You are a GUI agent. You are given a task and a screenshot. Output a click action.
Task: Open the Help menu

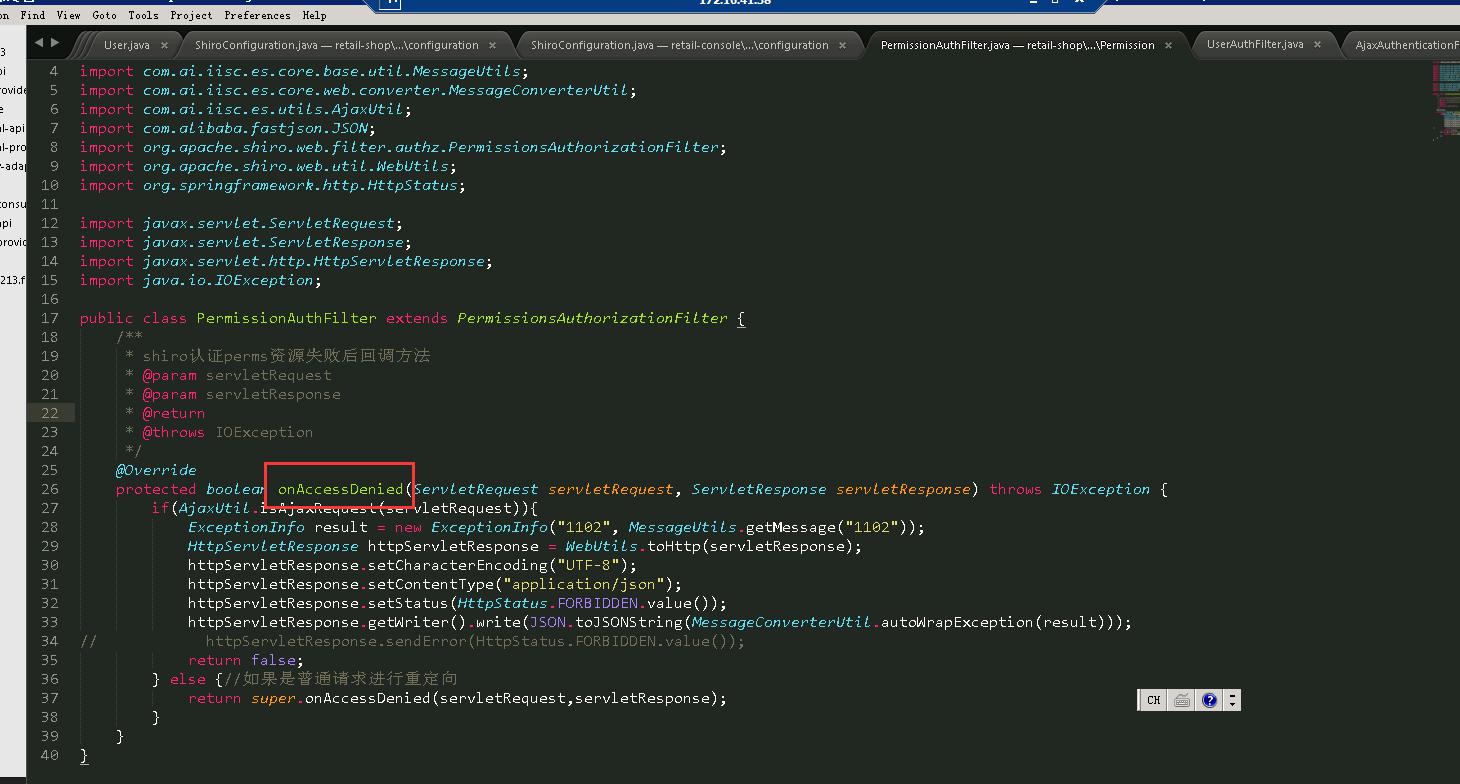pyautogui.click(x=314, y=15)
